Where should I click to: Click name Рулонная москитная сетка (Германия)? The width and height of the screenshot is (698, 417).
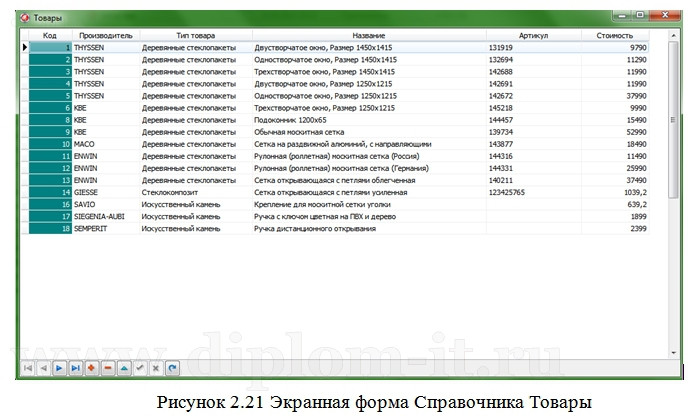pos(369,168)
